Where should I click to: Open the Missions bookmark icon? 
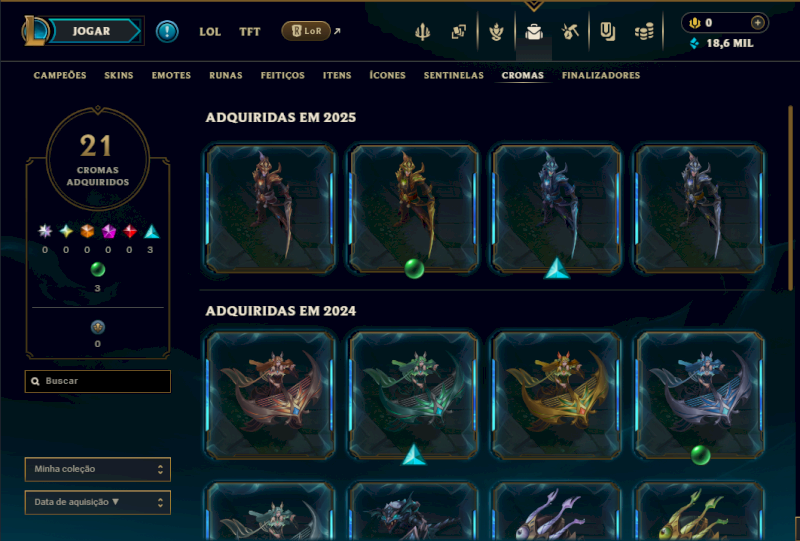pos(607,32)
